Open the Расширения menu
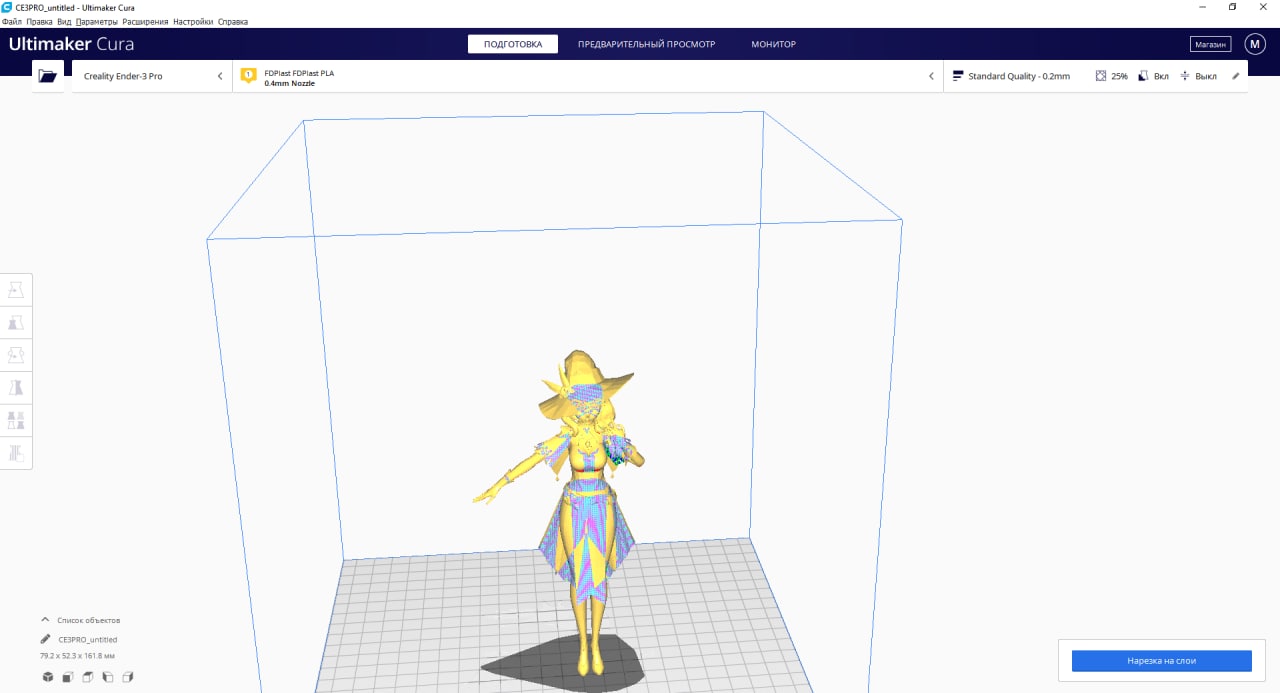Viewport: 1280px width, 693px height. 146,21
